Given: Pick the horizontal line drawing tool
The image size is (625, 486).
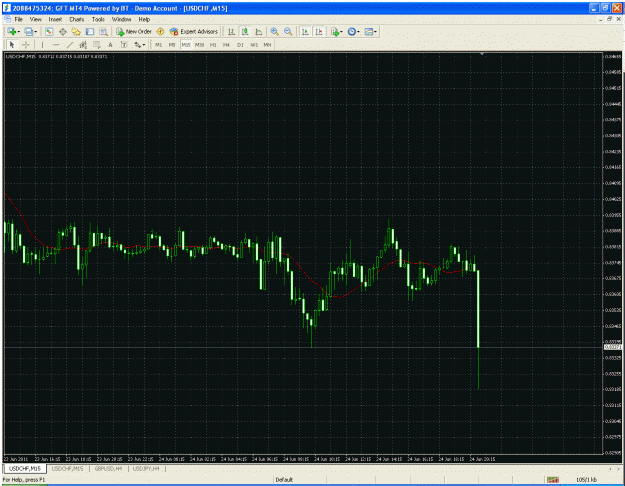Looking at the screenshot, I should (x=56, y=45).
